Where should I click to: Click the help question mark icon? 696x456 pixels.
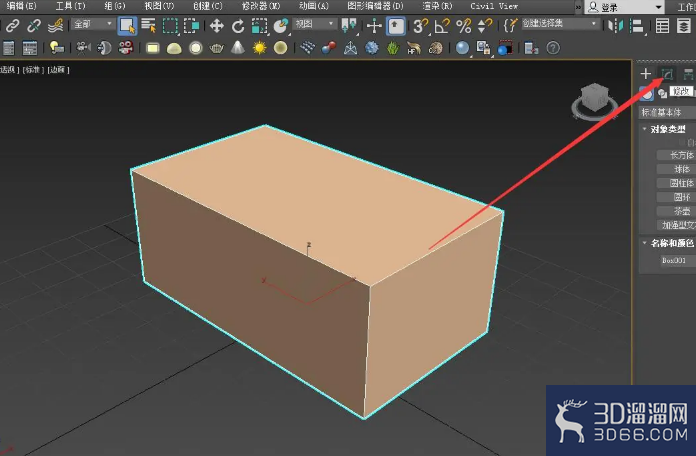[x=553, y=48]
